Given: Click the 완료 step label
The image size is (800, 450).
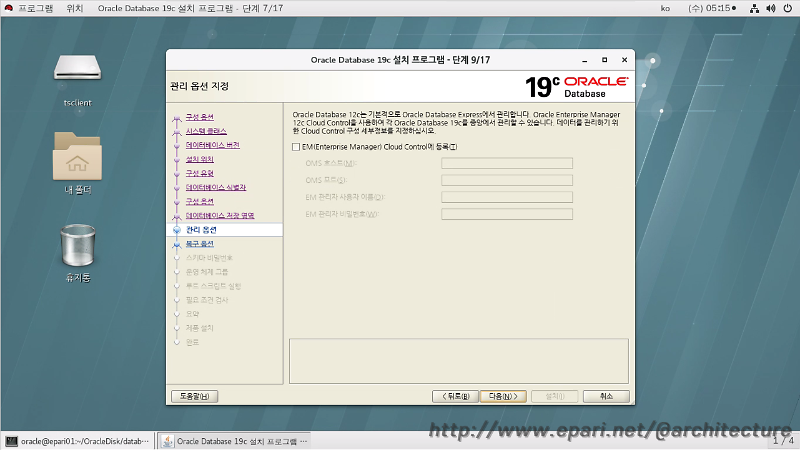Looking at the screenshot, I should 192,342.
